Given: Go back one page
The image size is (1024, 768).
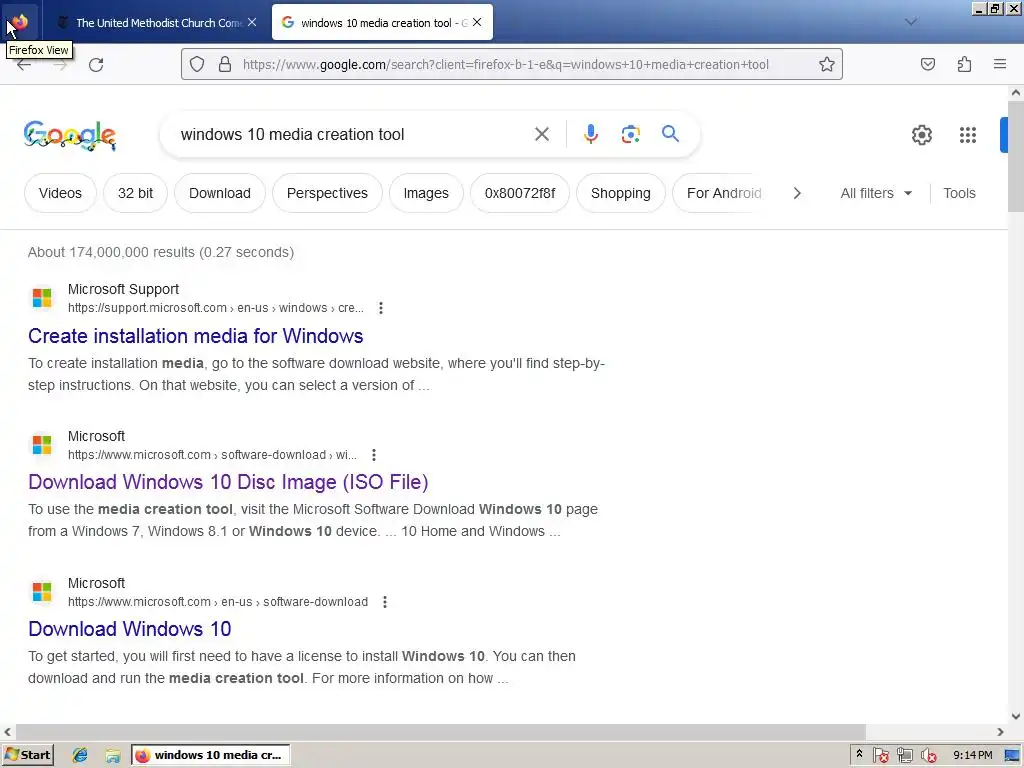Looking at the screenshot, I should point(24,65).
